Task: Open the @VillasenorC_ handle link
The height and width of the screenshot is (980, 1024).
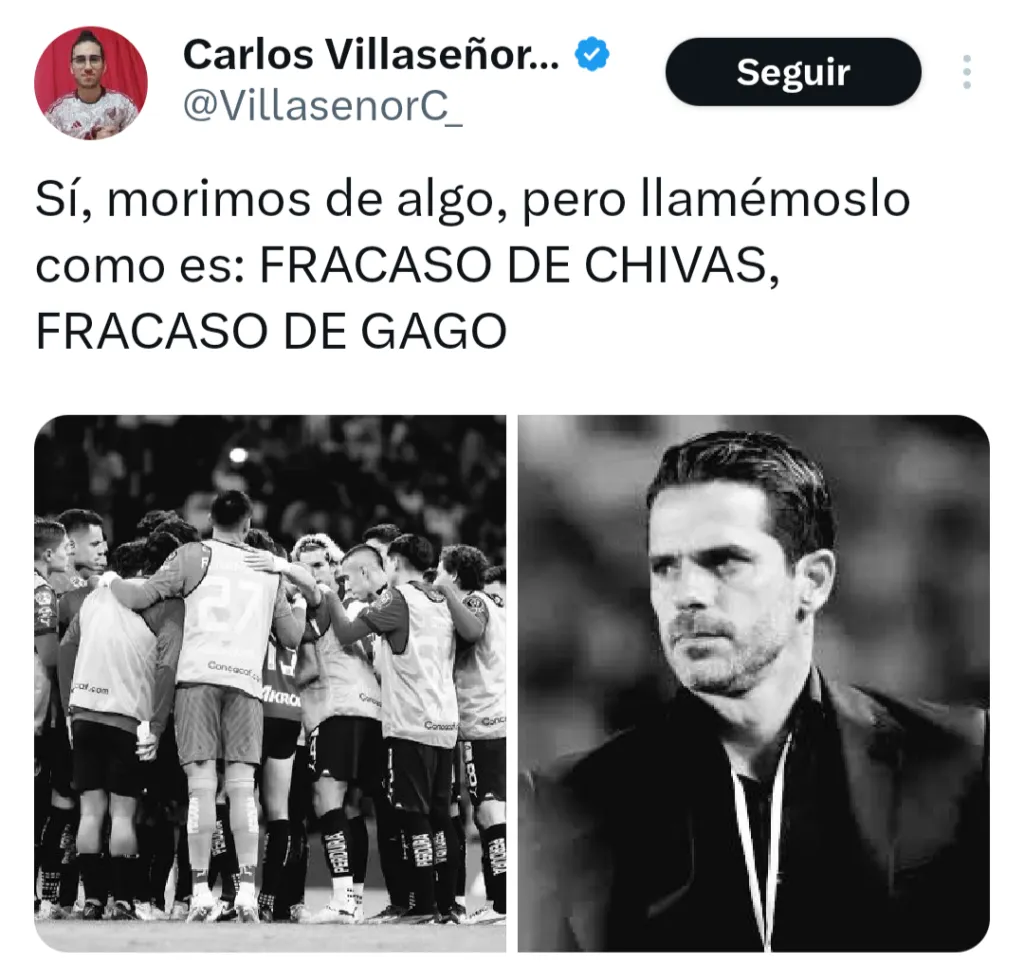Action: tap(323, 106)
